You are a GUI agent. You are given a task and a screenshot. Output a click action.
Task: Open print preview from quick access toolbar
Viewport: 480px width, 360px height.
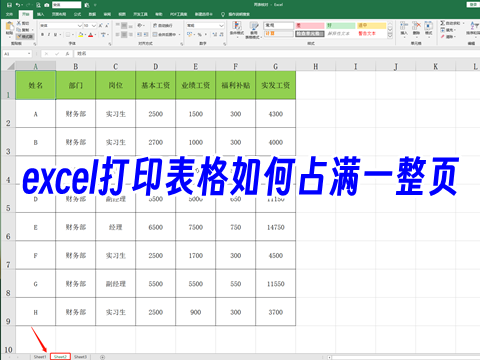click(x=39, y=5)
